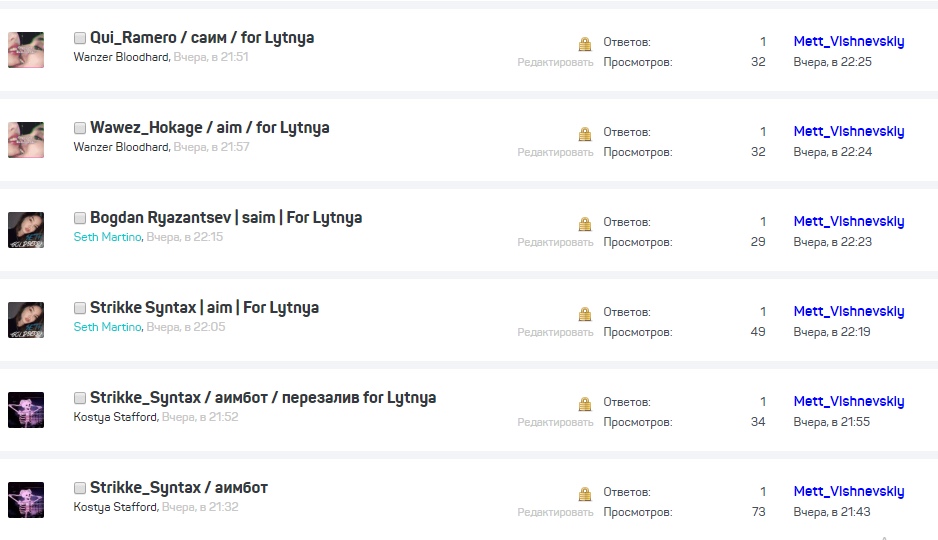
Task: Open avatar beside last Strikke_Syntax аимбот thread
Action: (x=26, y=499)
